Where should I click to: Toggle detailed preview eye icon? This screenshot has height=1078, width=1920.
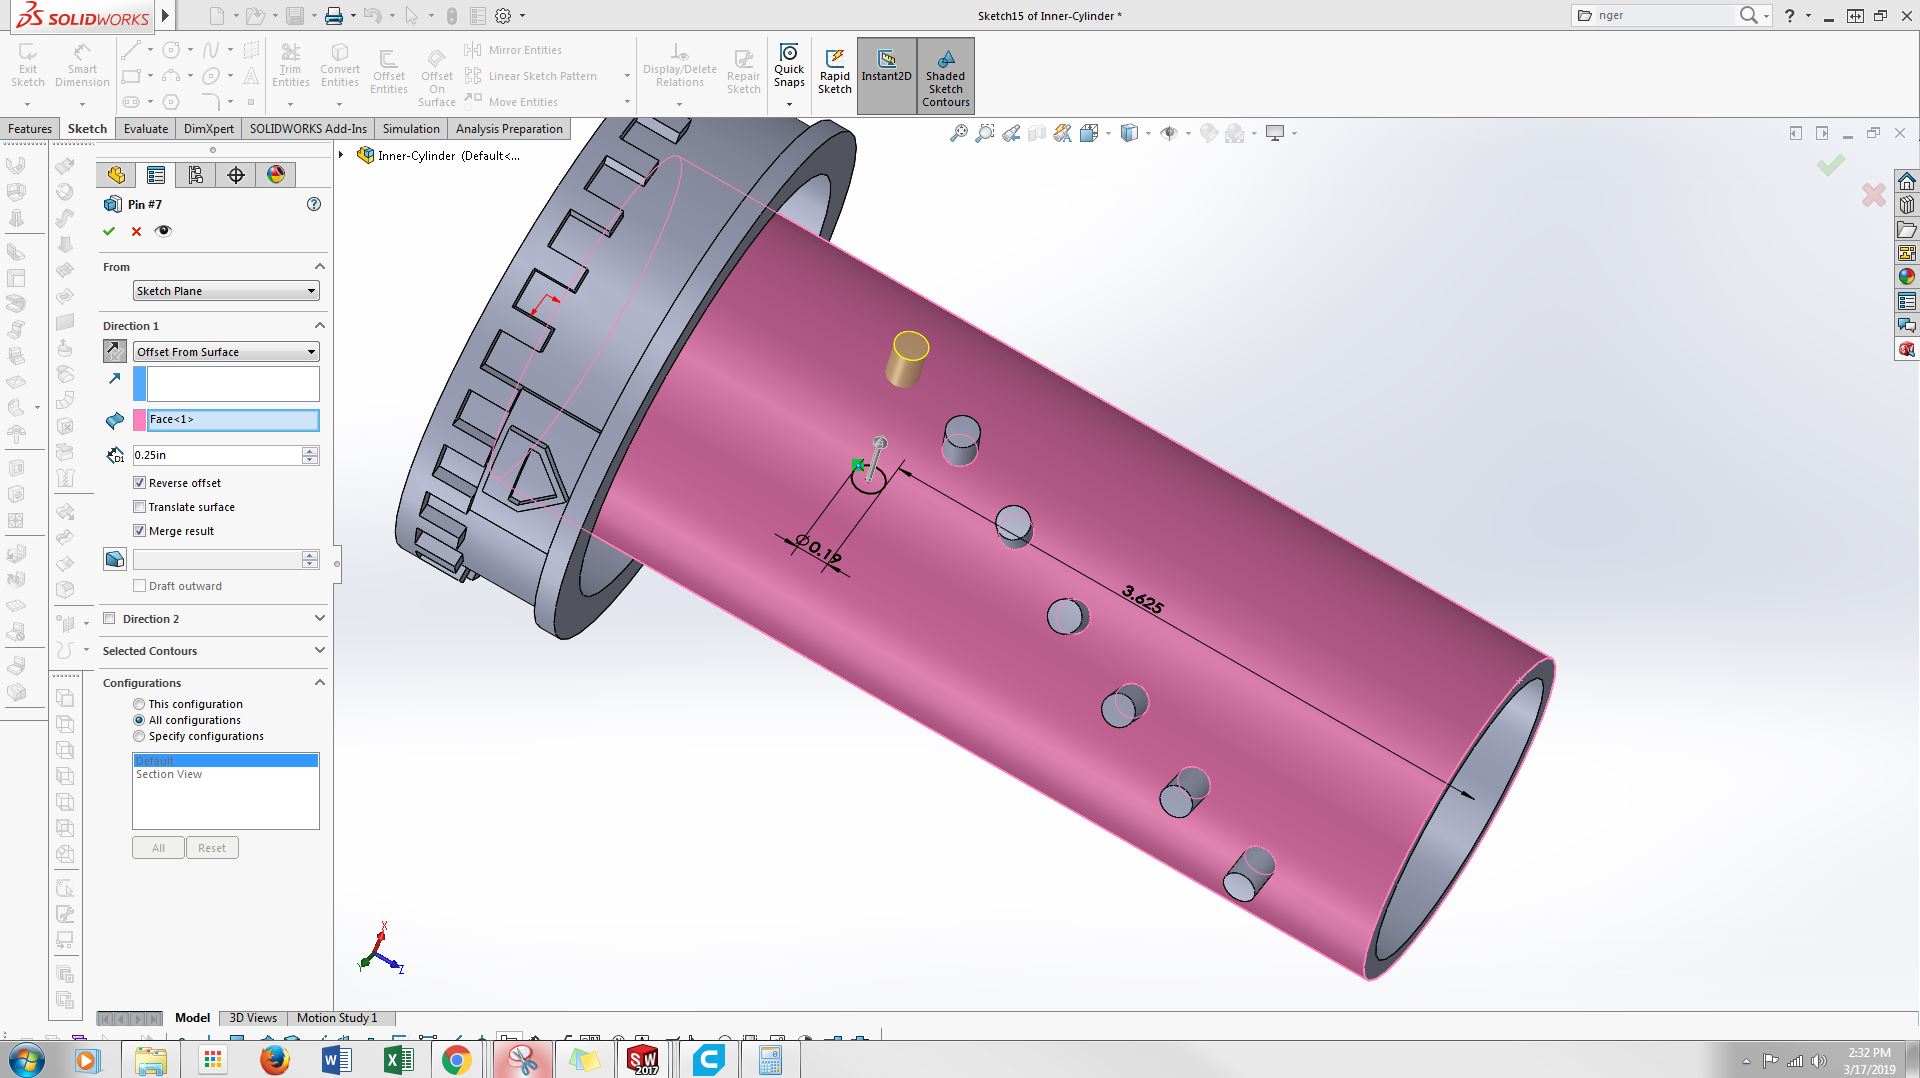(x=163, y=231)
